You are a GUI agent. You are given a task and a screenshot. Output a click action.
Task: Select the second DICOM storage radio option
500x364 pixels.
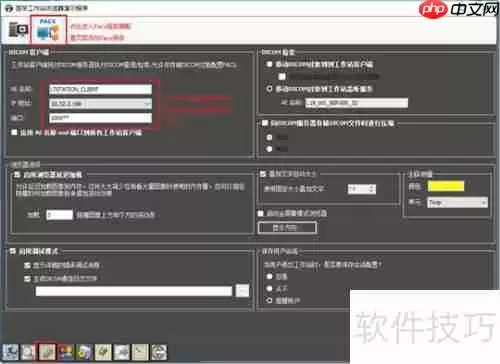(269, 89)
